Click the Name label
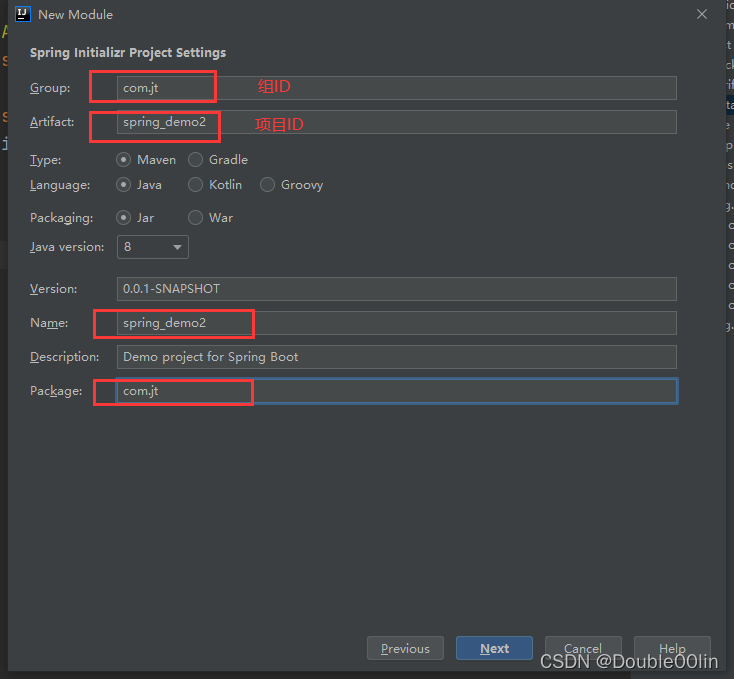The width and height of the screenshot is (734, 679). pyautogui.click(x=49, y=323)
